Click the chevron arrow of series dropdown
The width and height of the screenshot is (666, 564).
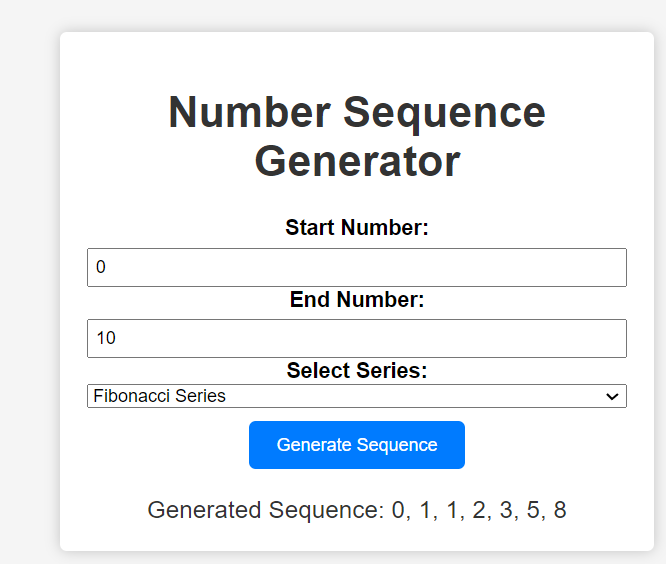tap(613, 397)
